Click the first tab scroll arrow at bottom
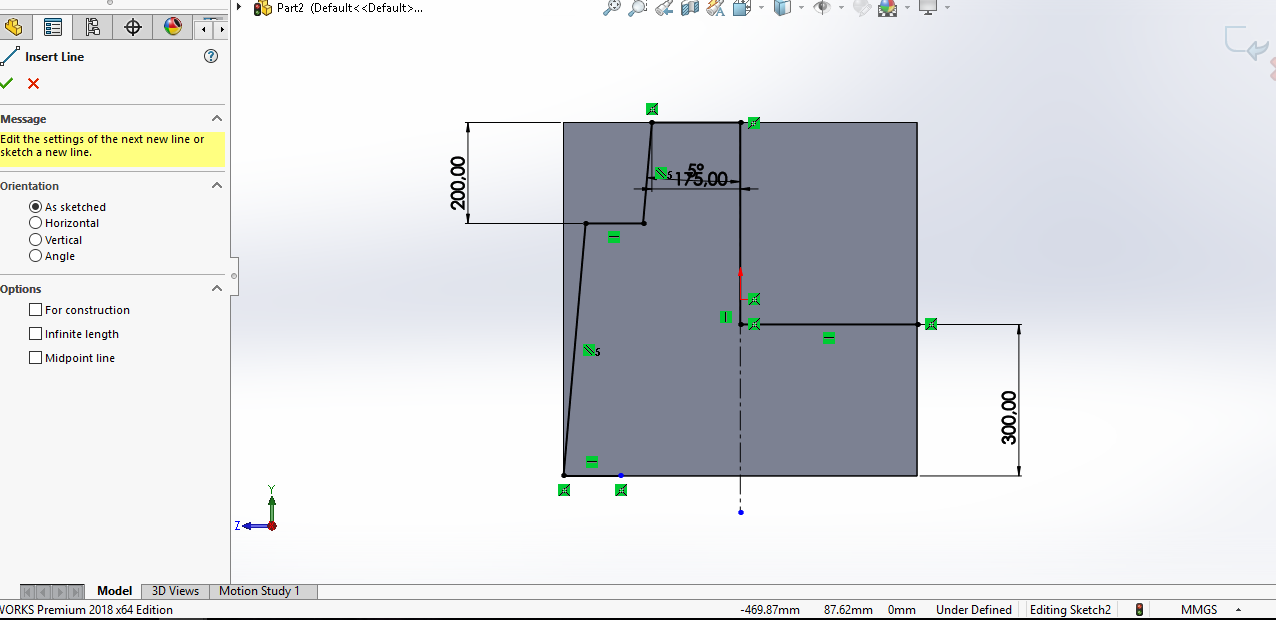 click(27, 592)
